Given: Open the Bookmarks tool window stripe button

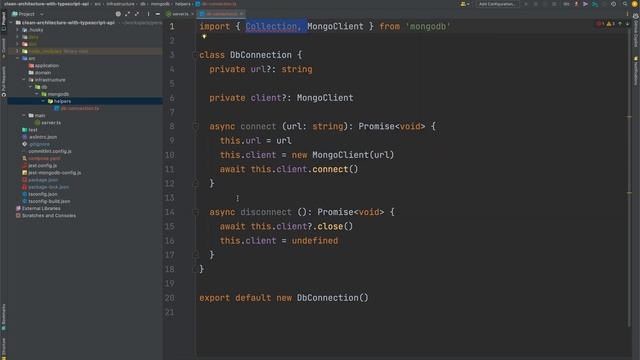Looking at the screenshot, I should (x=3, y=316).
